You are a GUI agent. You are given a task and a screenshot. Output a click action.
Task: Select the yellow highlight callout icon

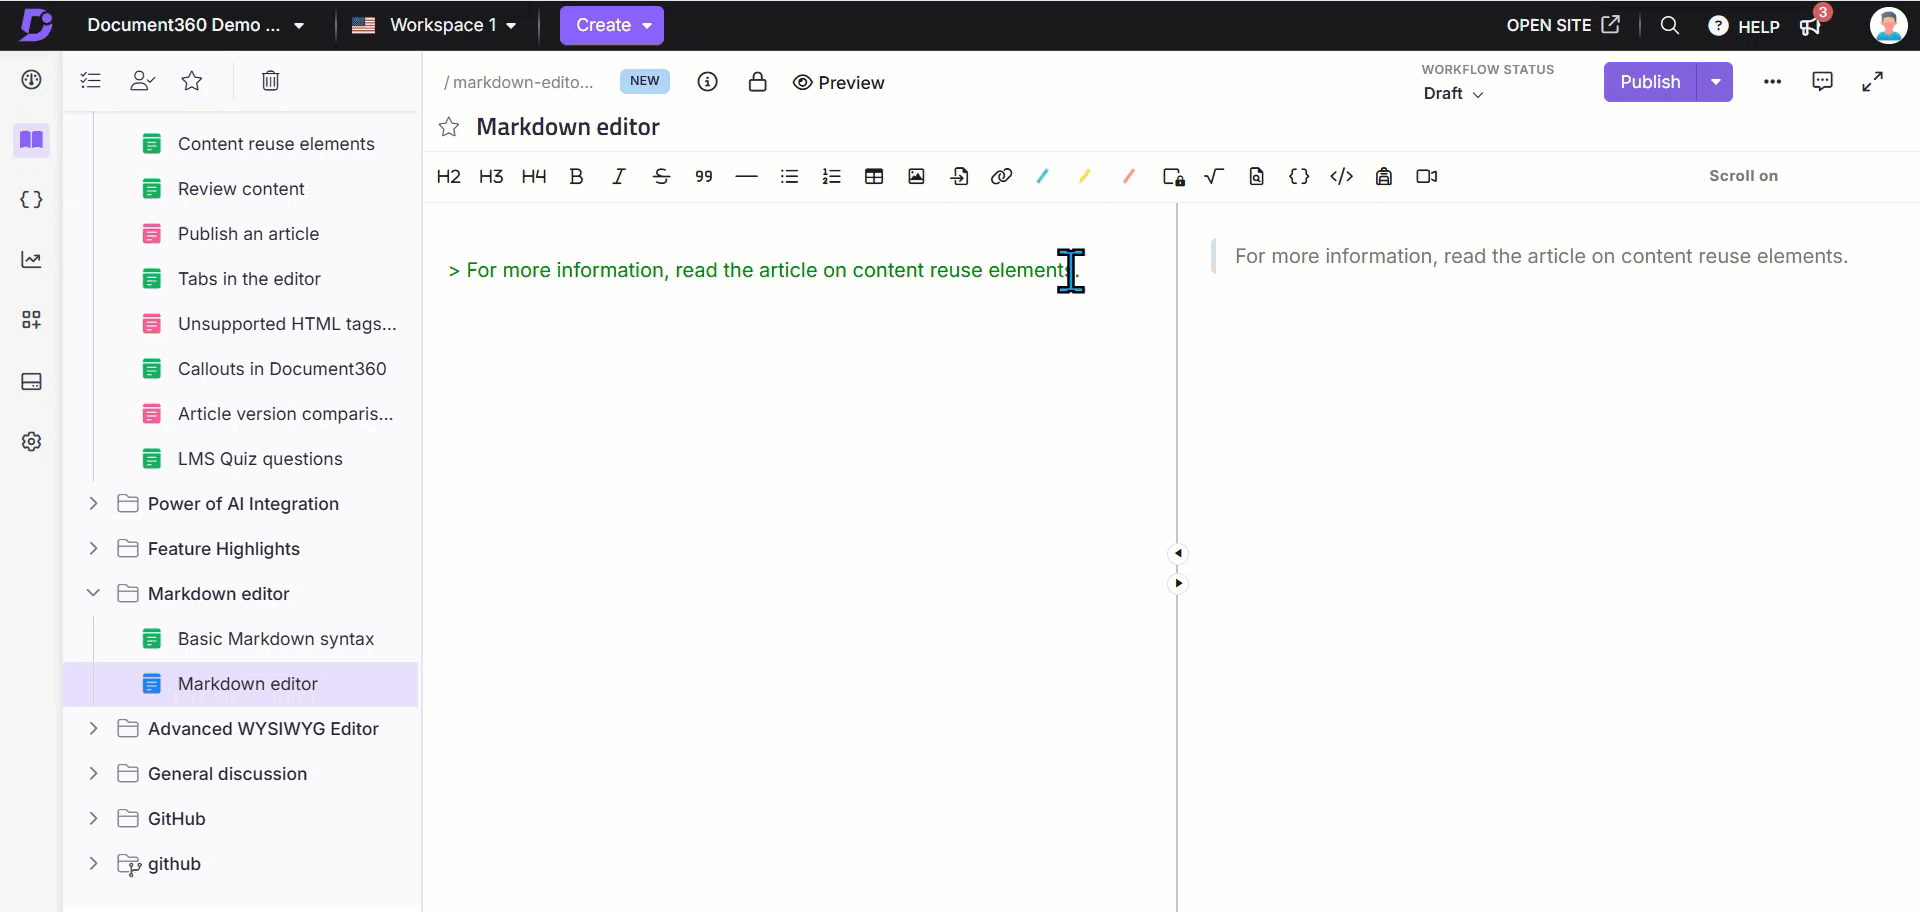[x=1085, y=177]
